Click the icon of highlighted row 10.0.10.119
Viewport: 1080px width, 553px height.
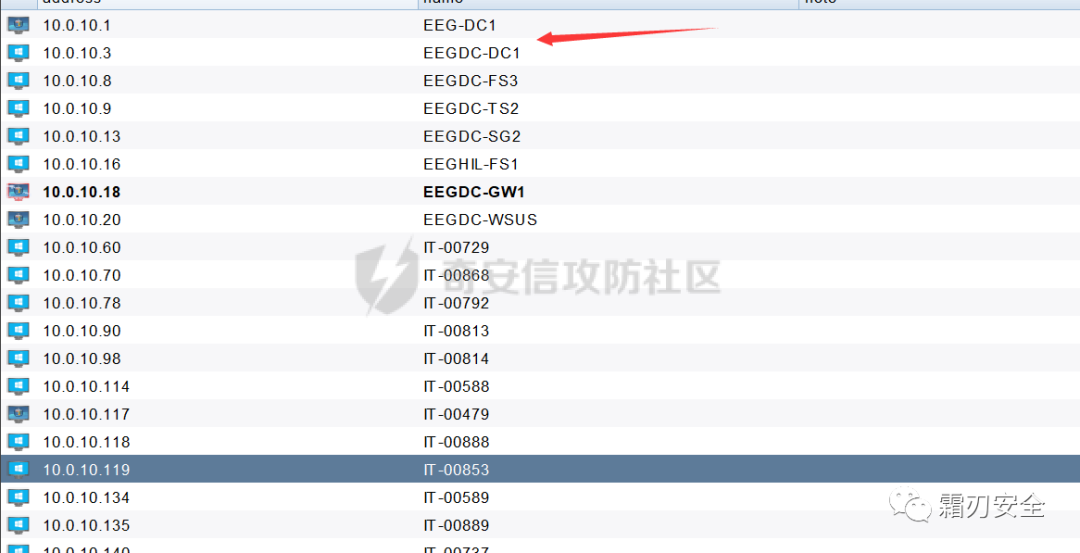pyautogui.click(x=18, y=469)
